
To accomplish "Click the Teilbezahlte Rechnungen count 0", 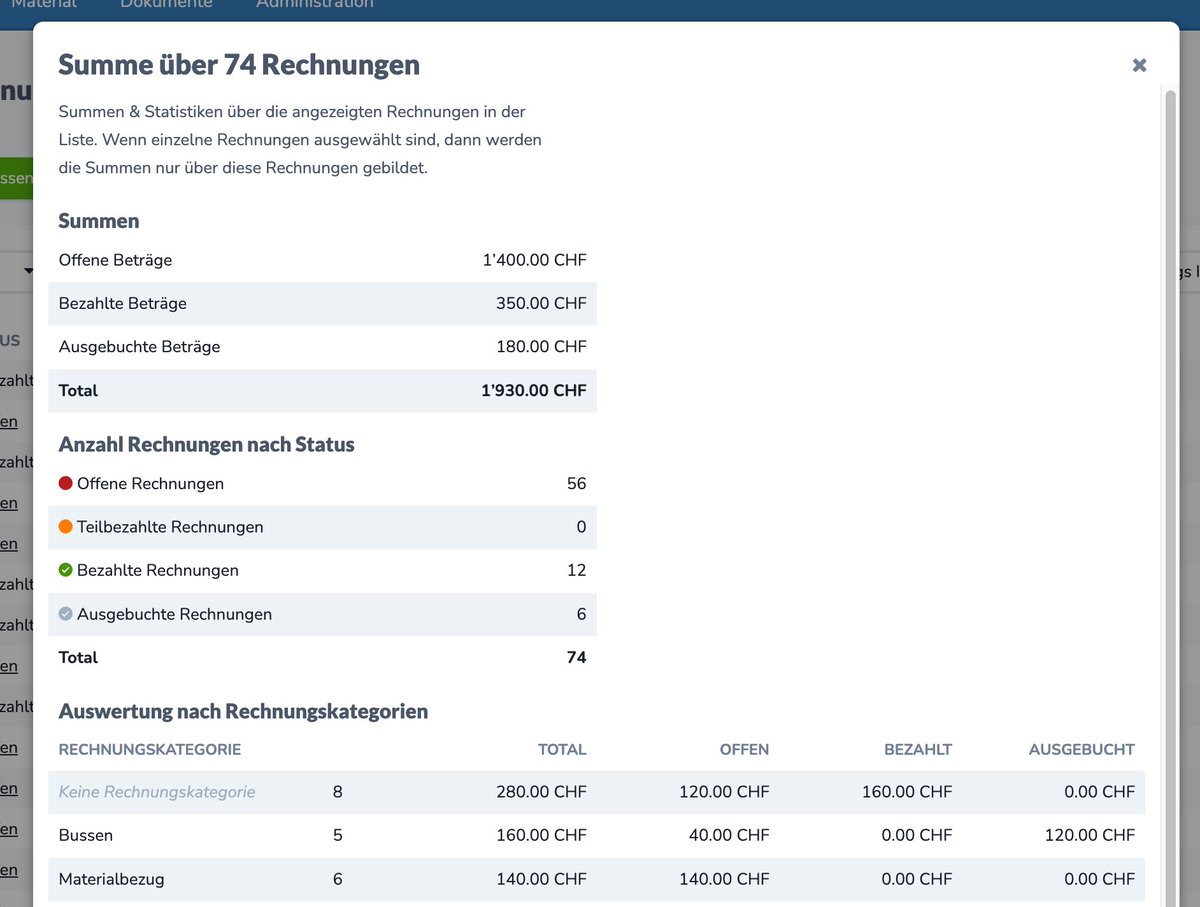I will [x=581, y=527].
